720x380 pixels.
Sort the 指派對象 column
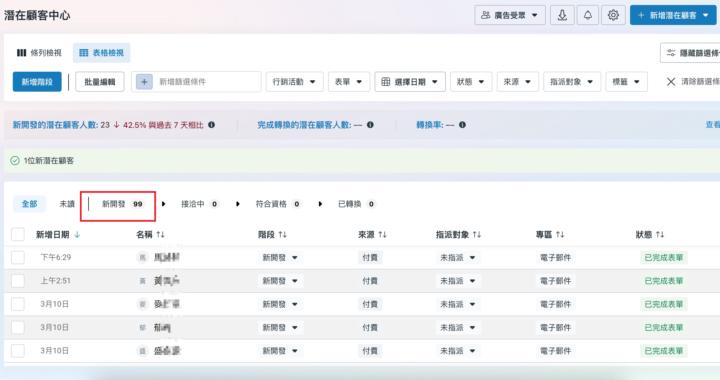click(477, 235)
